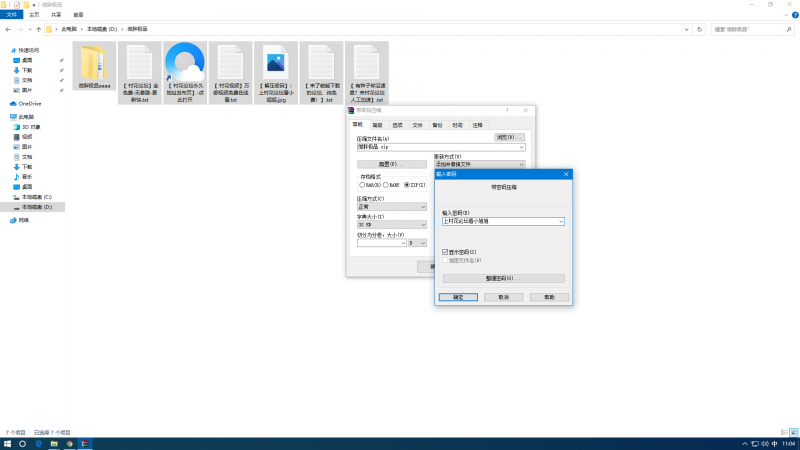Image resolution: width=800 pixels, height=450 pixels.
Task: Open the 查看 ribbon tab in Explorer
Action: tap(78, 15)
